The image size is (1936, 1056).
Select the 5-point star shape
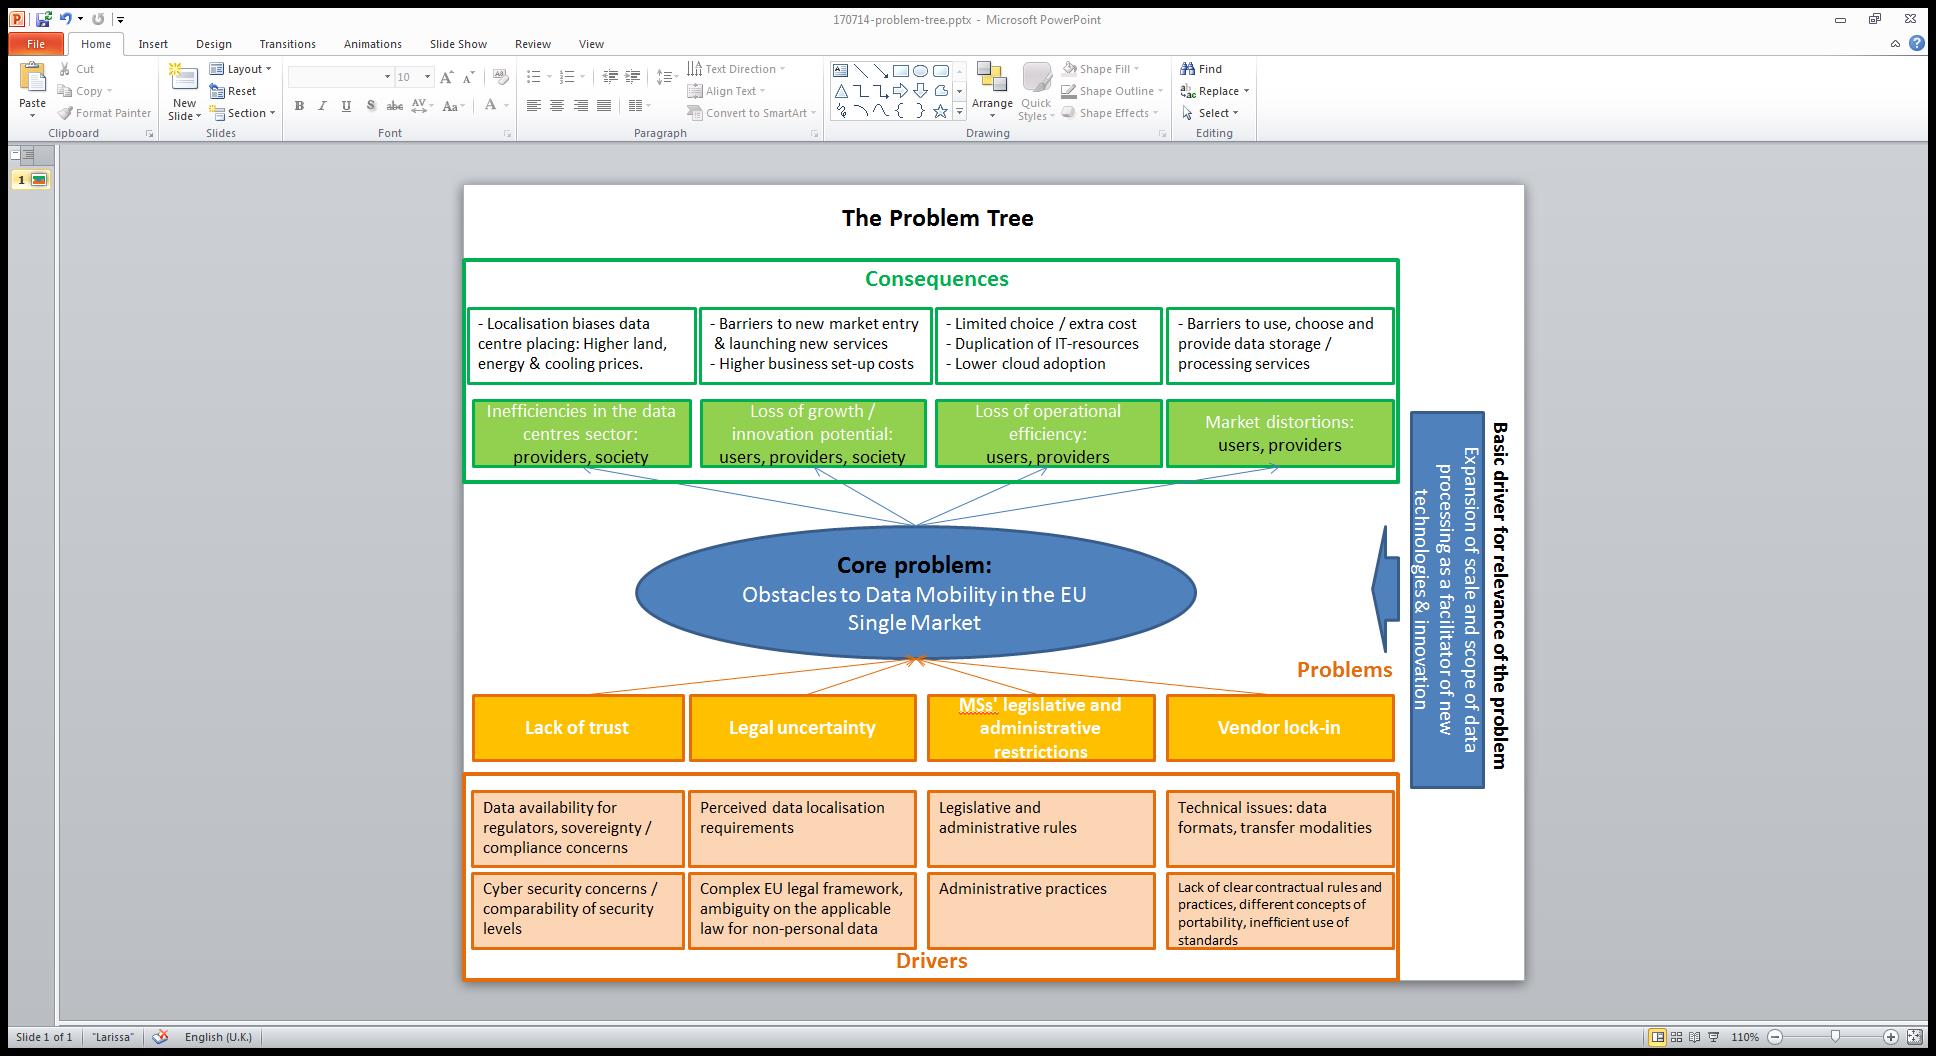940,111
